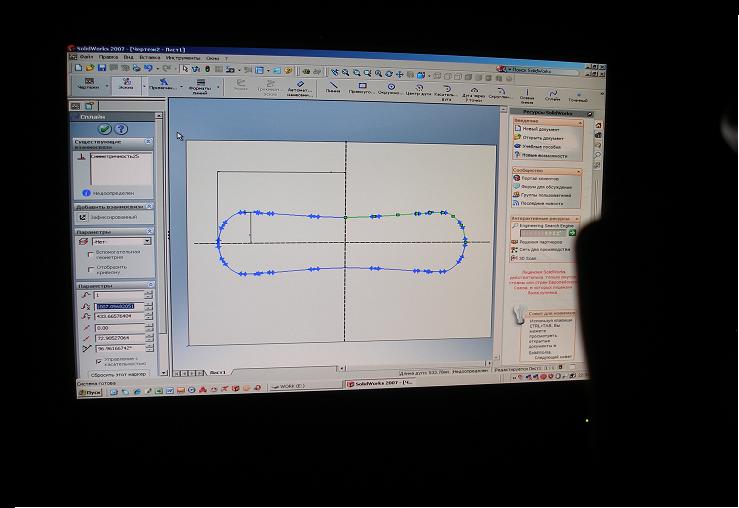Click the Windows Пуск start button
The image size is (739, 508).
click(92, 393)
